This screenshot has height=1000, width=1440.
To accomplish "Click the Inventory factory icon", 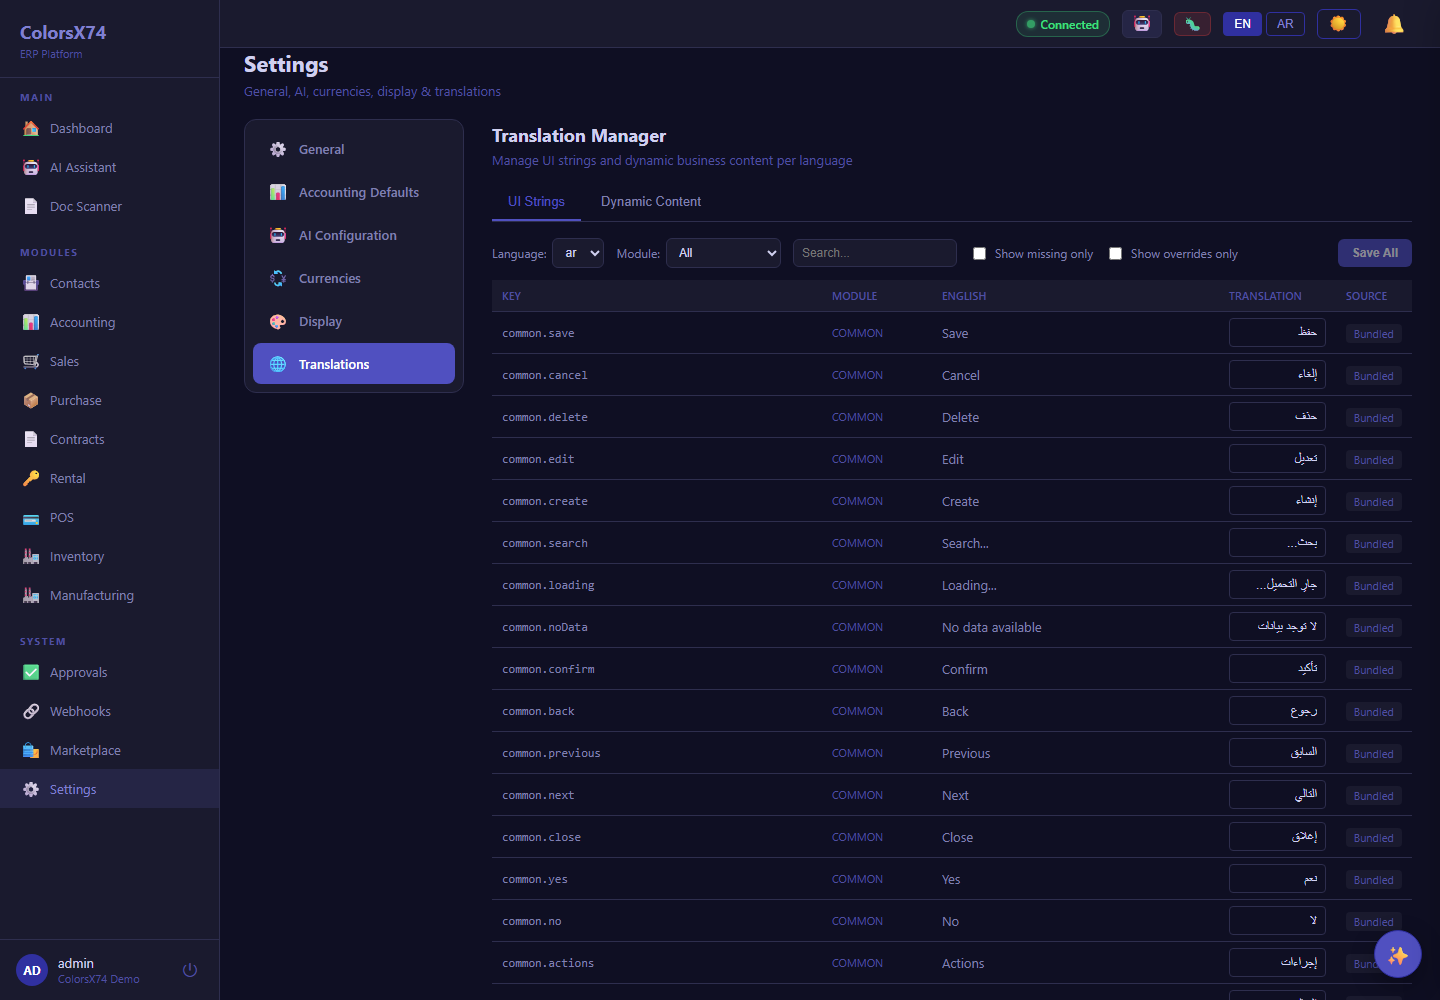I will (x=31, y=556).
